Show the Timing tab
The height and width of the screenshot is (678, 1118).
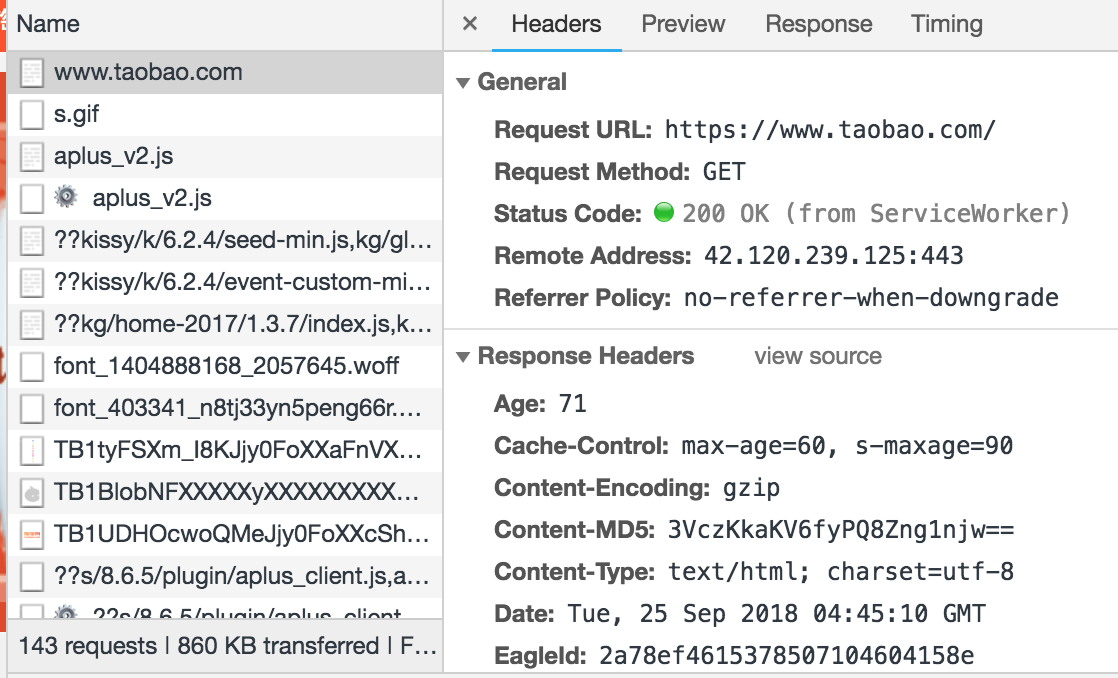click(946, 24)
